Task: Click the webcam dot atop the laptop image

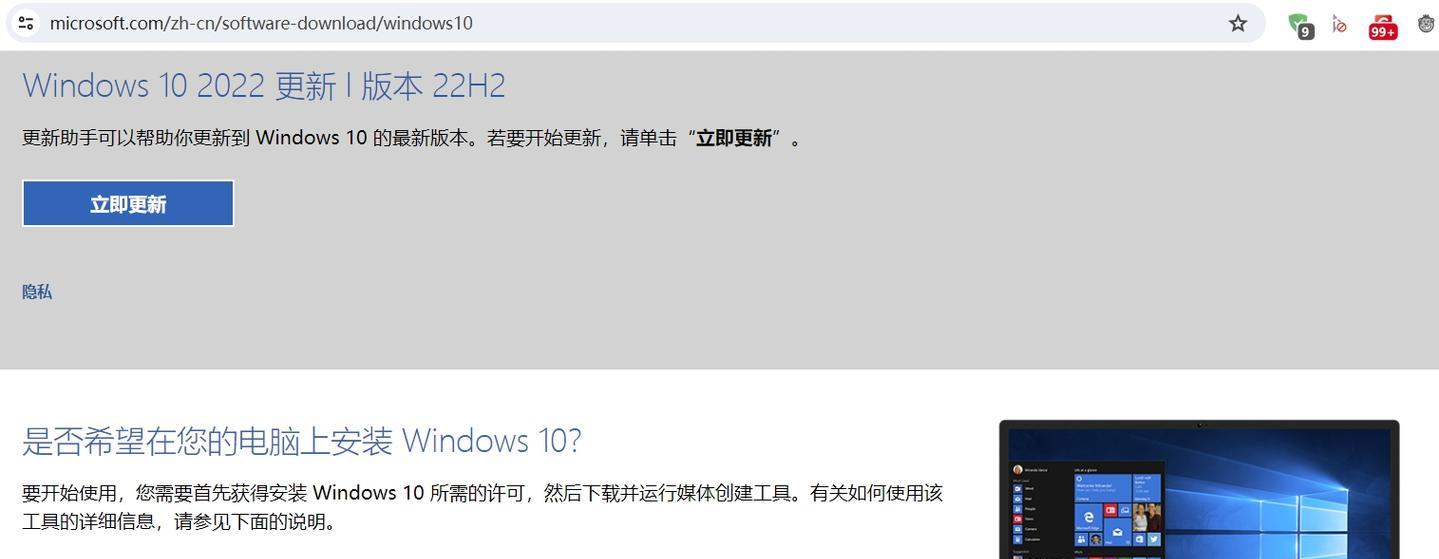Action: point(1199,425)
